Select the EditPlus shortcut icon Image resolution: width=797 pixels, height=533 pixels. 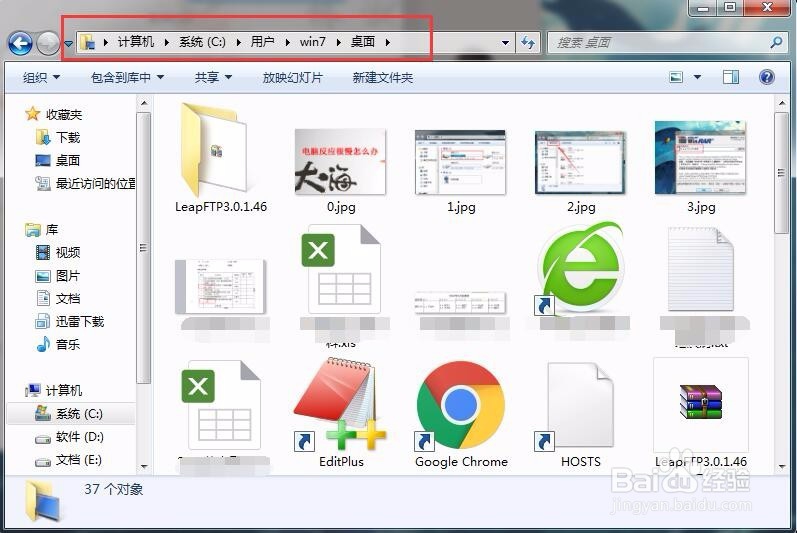(x=340, y=404)
